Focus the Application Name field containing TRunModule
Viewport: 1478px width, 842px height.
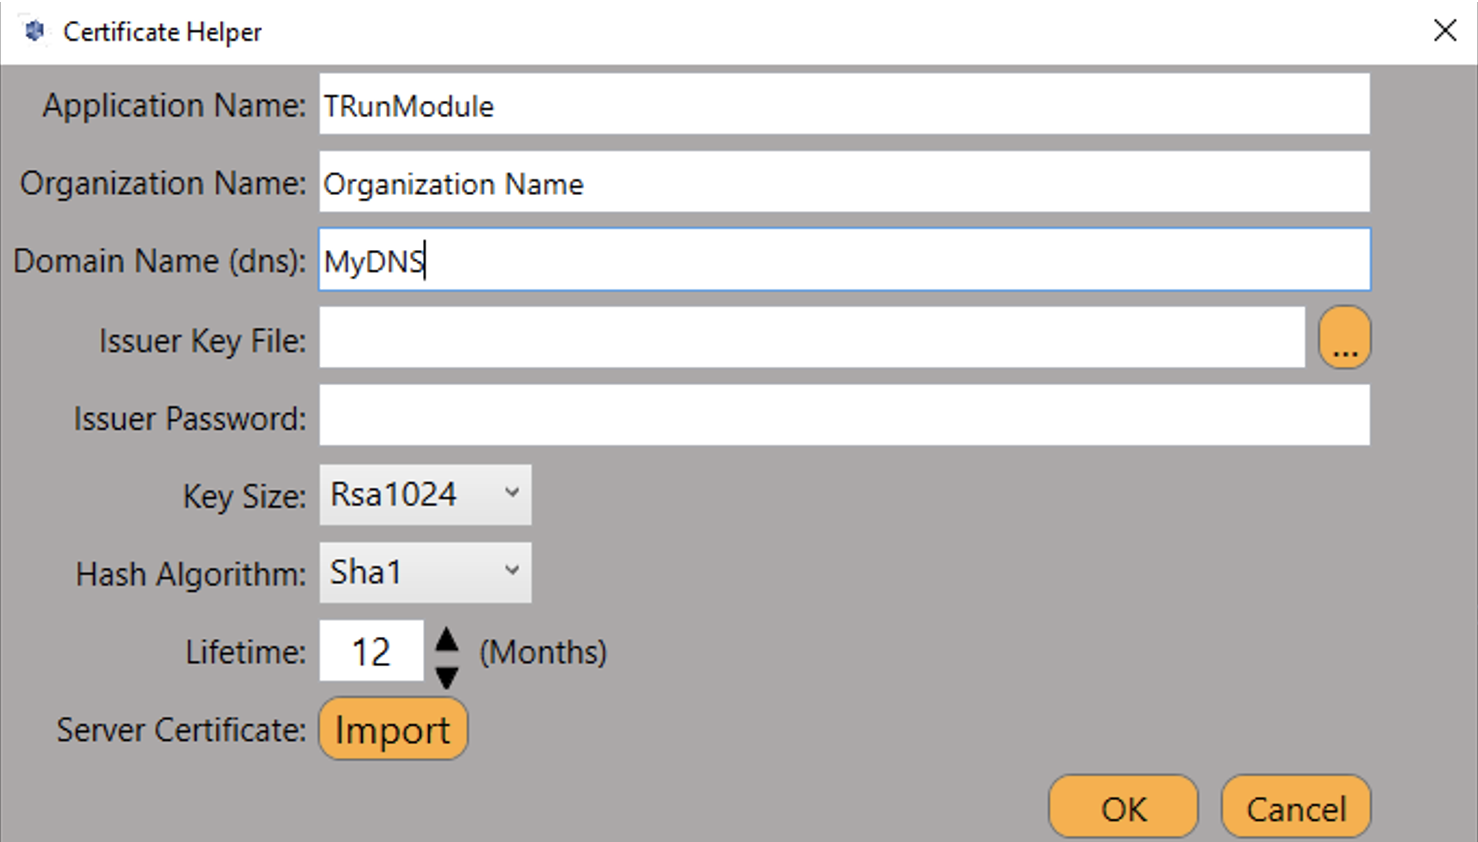click(x=844, y=105)
